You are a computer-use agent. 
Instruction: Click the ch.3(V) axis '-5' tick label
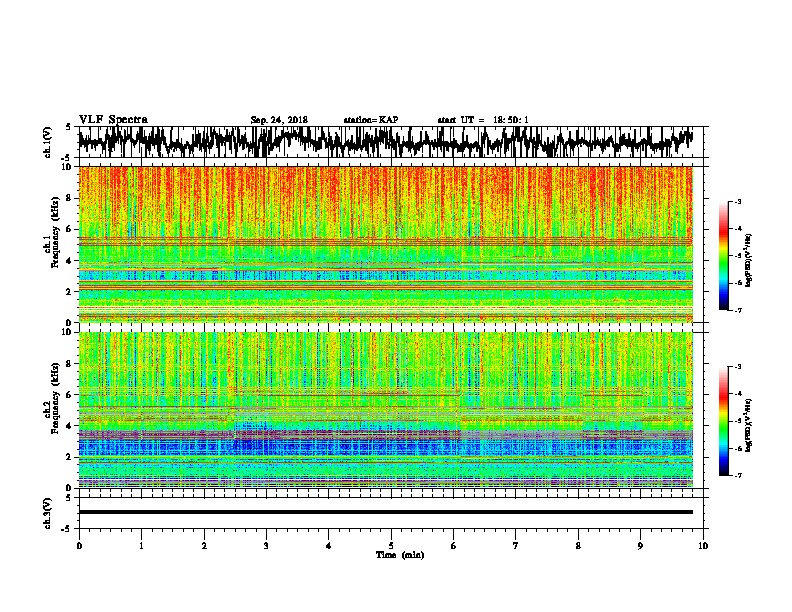(x=67, y=529)
